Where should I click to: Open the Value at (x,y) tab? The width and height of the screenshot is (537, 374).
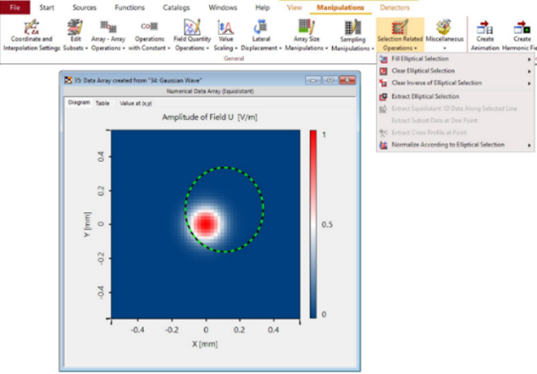(136, 103)
